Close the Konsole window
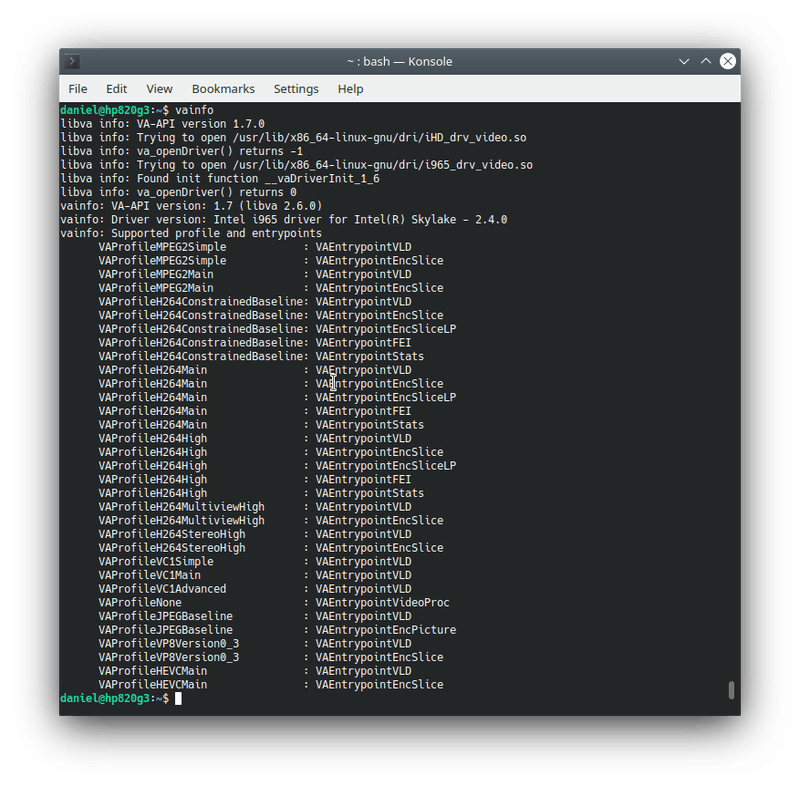This screenshot has height=786, width=800. tap(728, 61)
